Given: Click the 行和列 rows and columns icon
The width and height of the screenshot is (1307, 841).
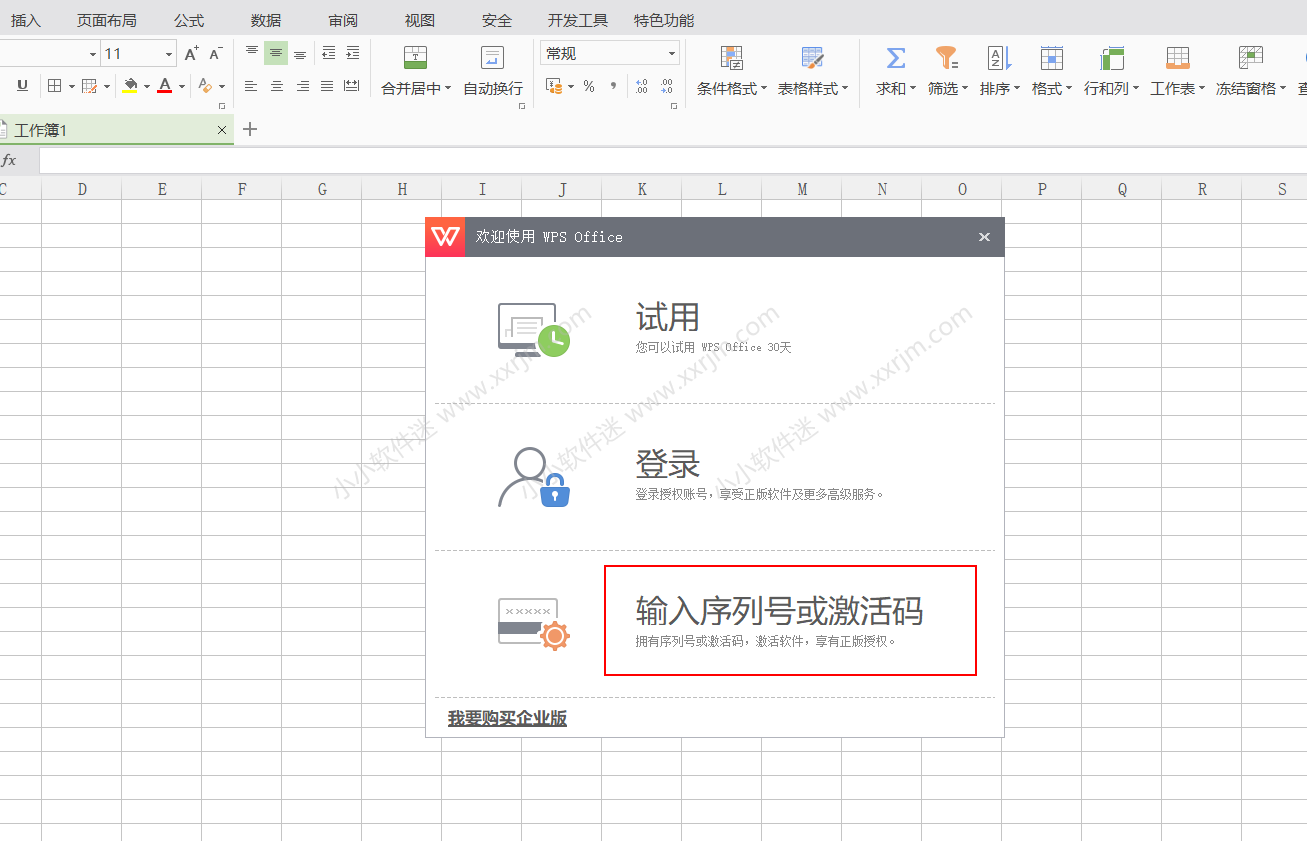Looking at the screenshot, I should [x=1111, y=57].
